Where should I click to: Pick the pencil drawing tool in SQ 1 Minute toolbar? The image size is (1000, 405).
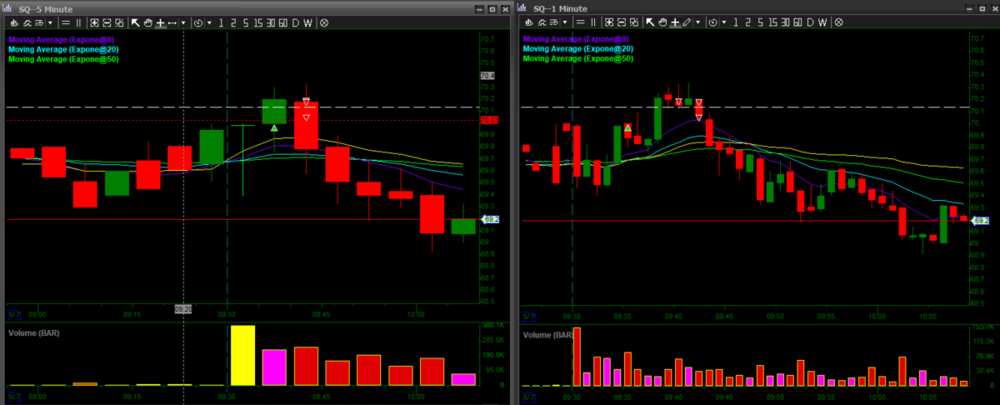tap(686, 23)
